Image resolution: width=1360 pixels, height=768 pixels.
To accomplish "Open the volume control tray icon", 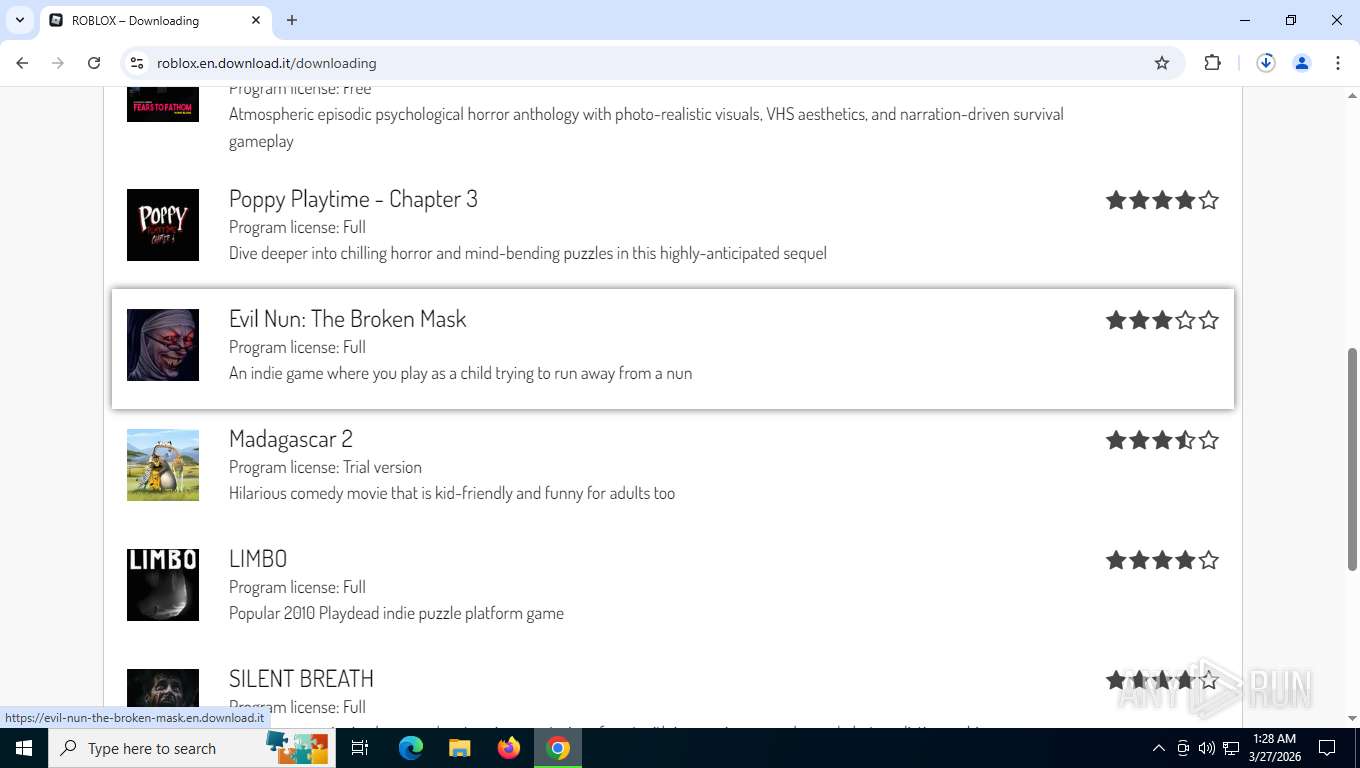I will pyautogui.click(x=1206, y=748).
